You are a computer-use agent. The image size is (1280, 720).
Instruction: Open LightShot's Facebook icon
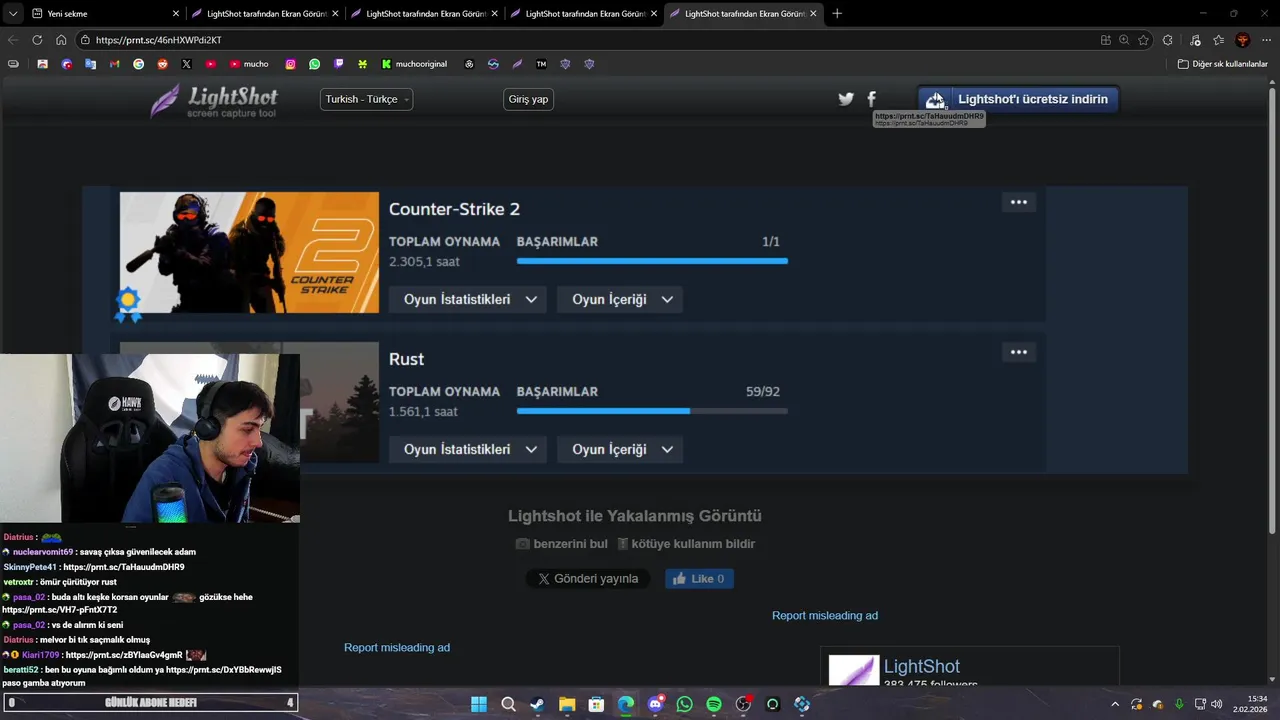tap(871, 99)
